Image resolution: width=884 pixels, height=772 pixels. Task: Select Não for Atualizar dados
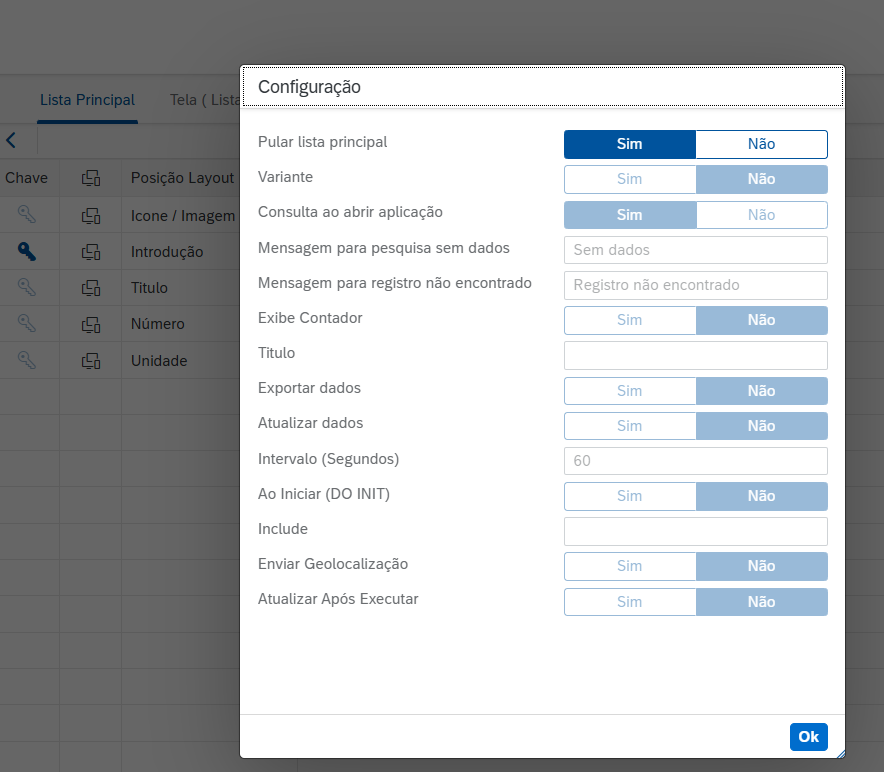point(762,426)
